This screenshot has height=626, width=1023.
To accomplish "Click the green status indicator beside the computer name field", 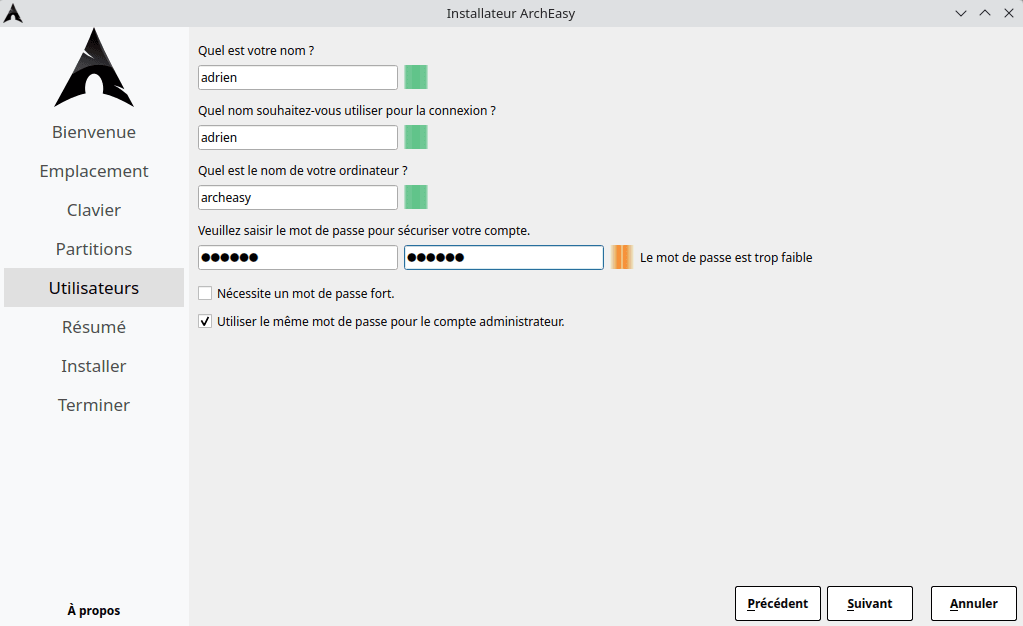I will (416, 197).
